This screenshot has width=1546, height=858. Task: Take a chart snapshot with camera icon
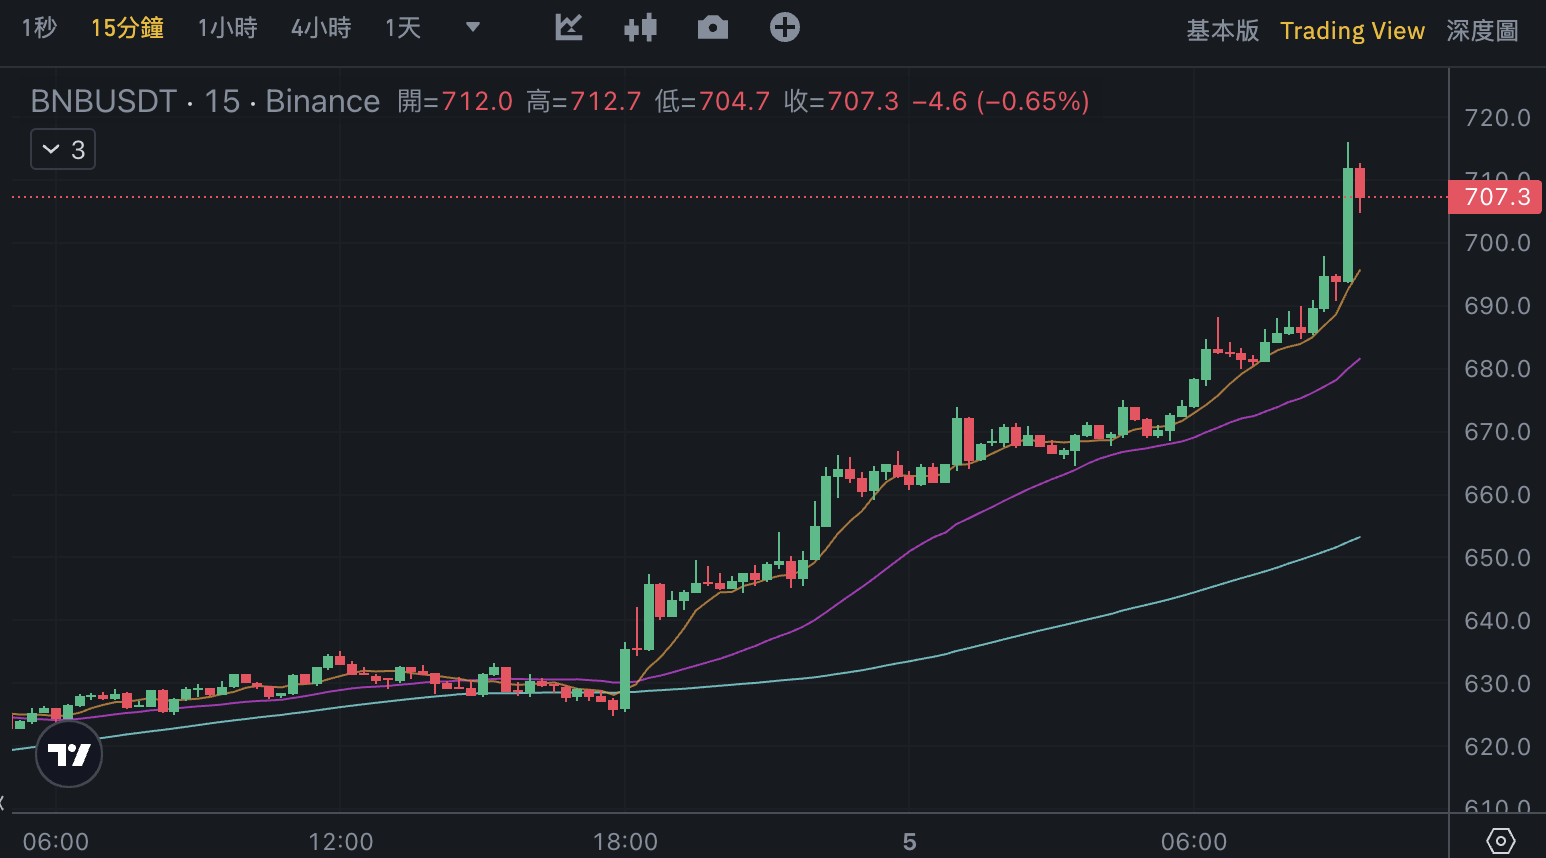pyautogui.click(x=712, y=28)
